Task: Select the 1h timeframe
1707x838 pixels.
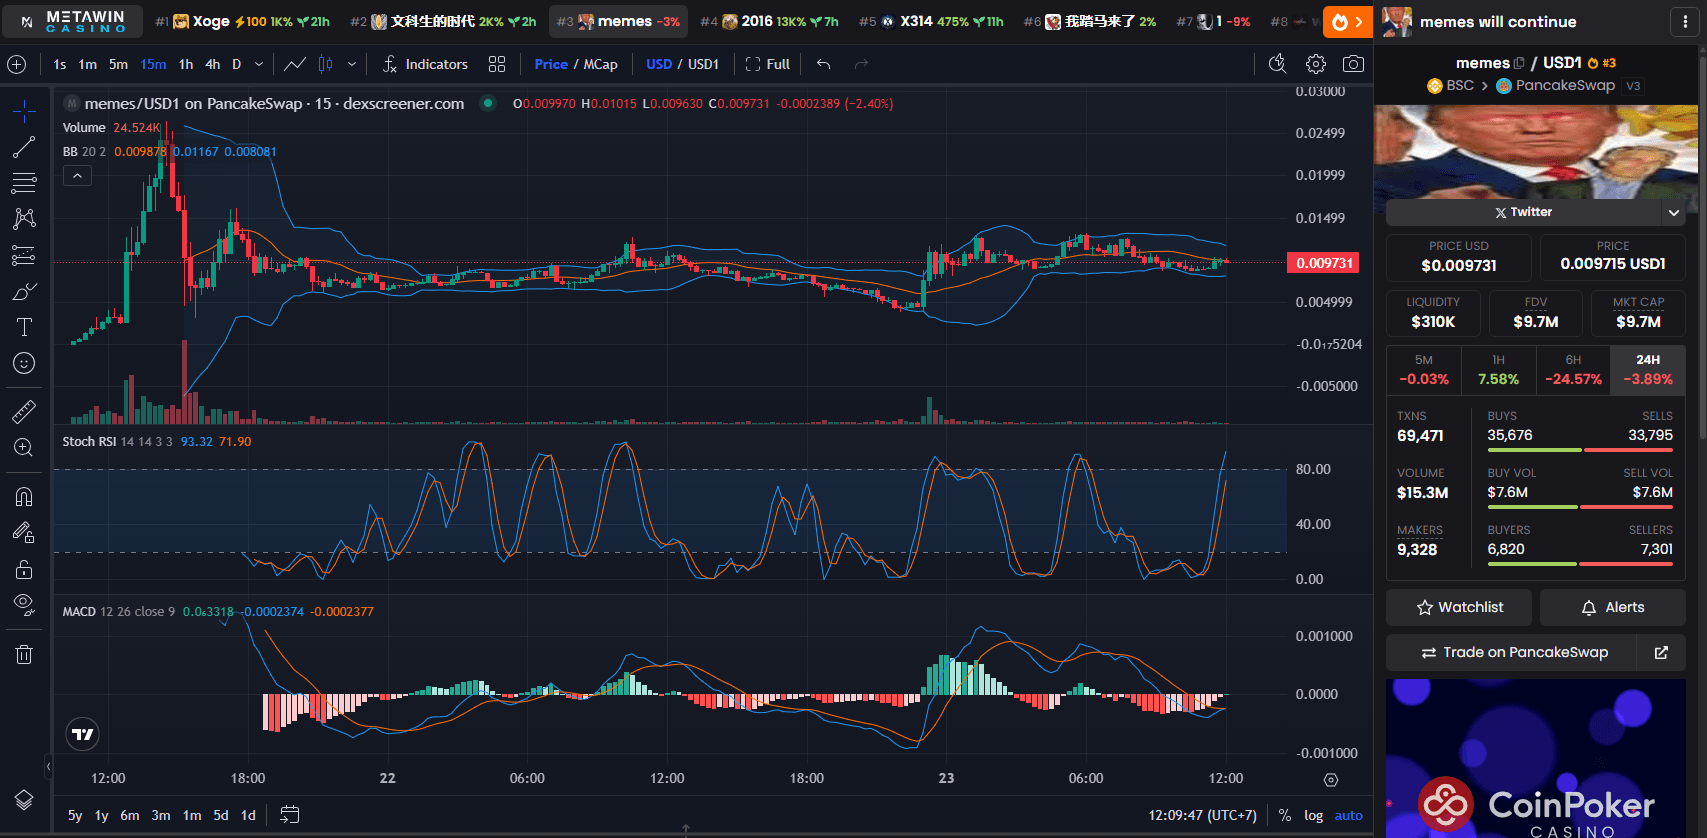Action: click(186, 64)
